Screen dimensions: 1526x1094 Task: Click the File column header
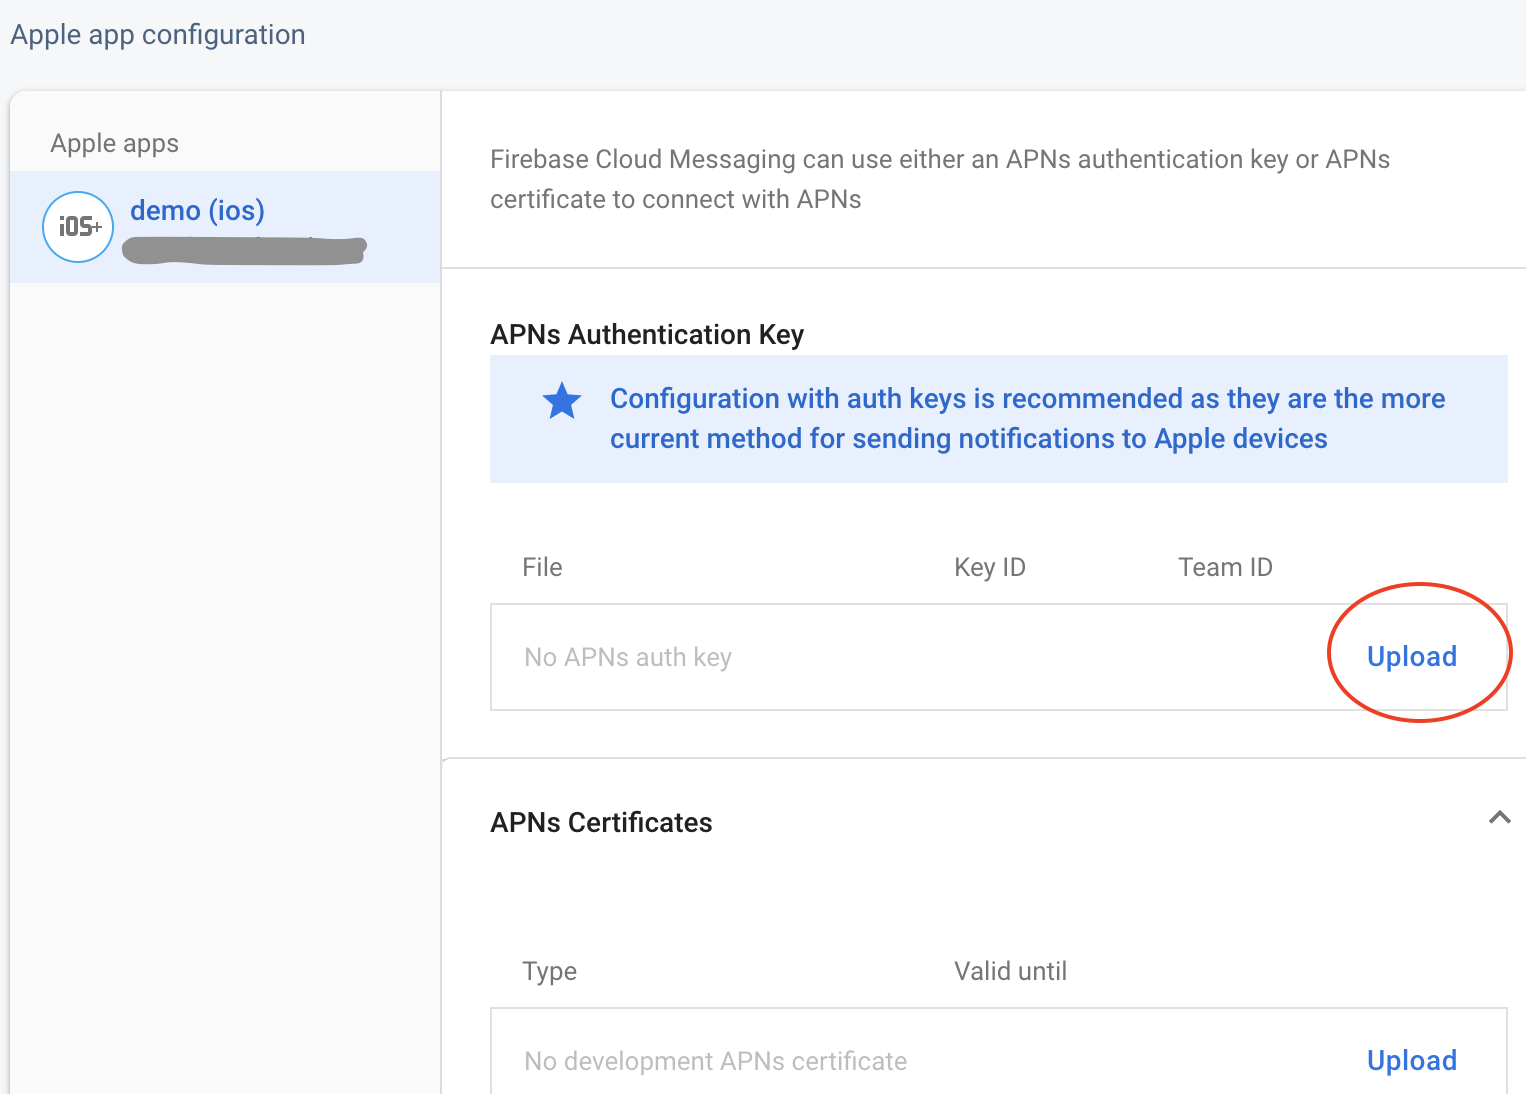click(x=542, y=567)
